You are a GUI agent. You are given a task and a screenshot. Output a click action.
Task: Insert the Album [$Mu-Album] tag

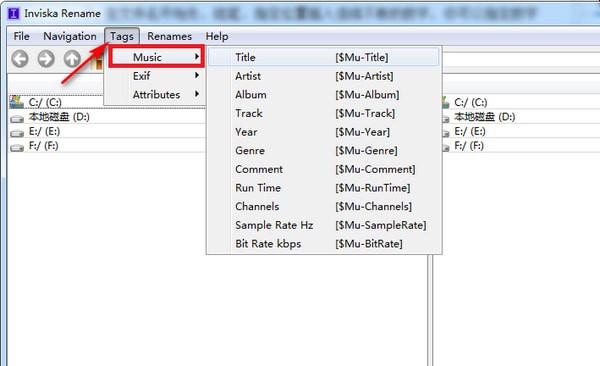pos(324,95)
